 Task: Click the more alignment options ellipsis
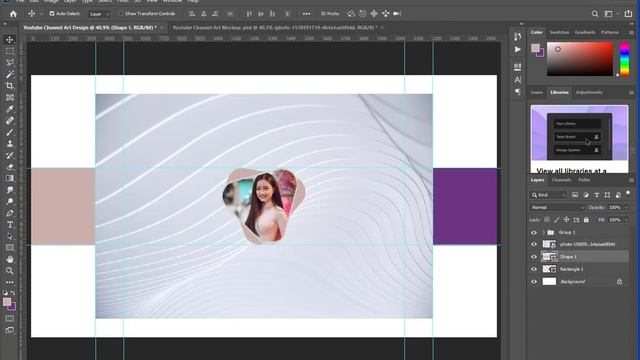(306, 14)
